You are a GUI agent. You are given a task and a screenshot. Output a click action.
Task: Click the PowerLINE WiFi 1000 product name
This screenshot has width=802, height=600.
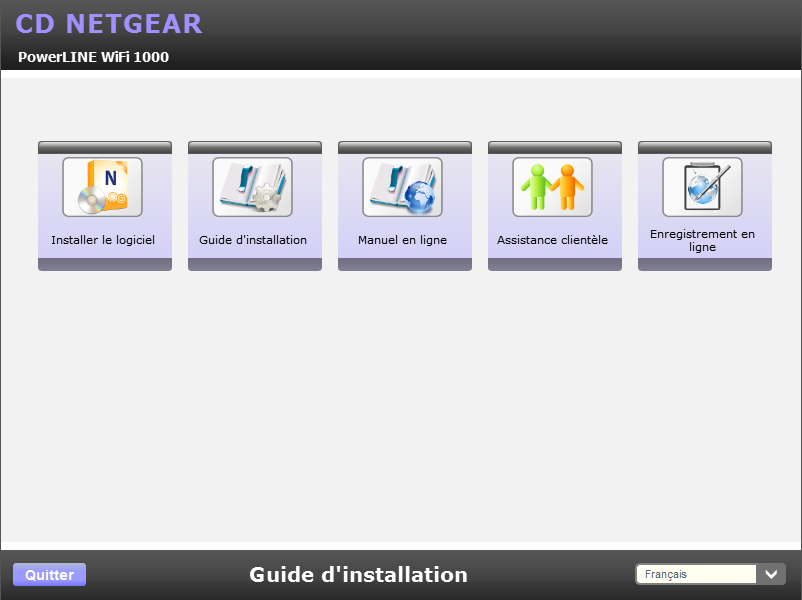click(94, 57)
